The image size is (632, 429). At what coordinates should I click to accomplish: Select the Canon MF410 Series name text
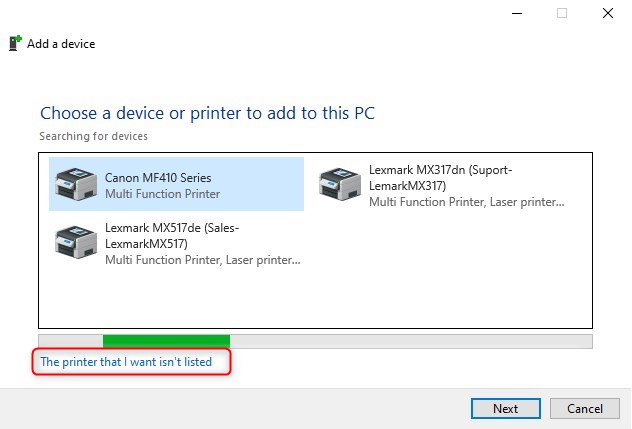[x=158, y=178]
